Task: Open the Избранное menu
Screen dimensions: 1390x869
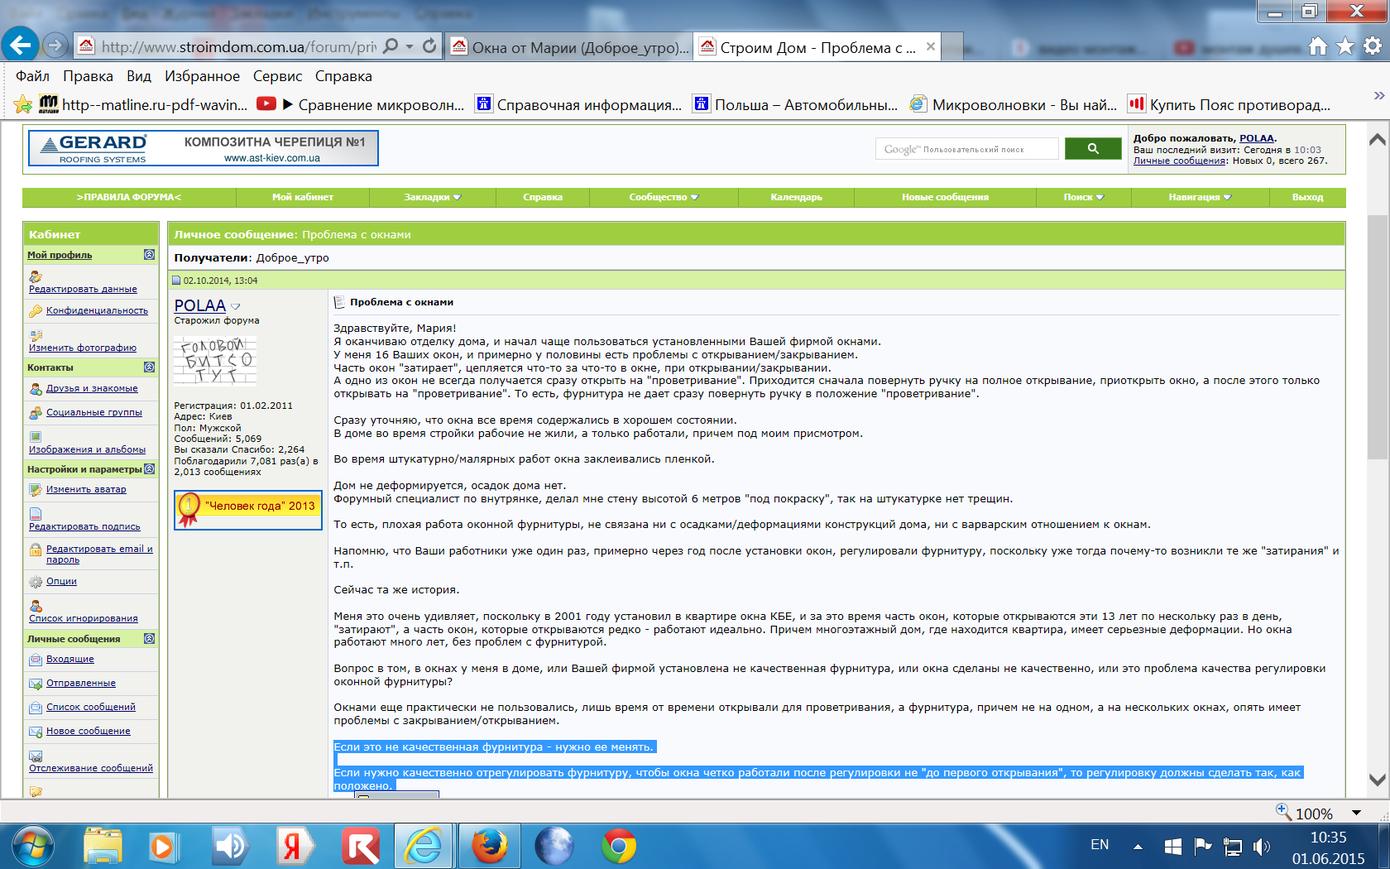Action: (202, 76)
